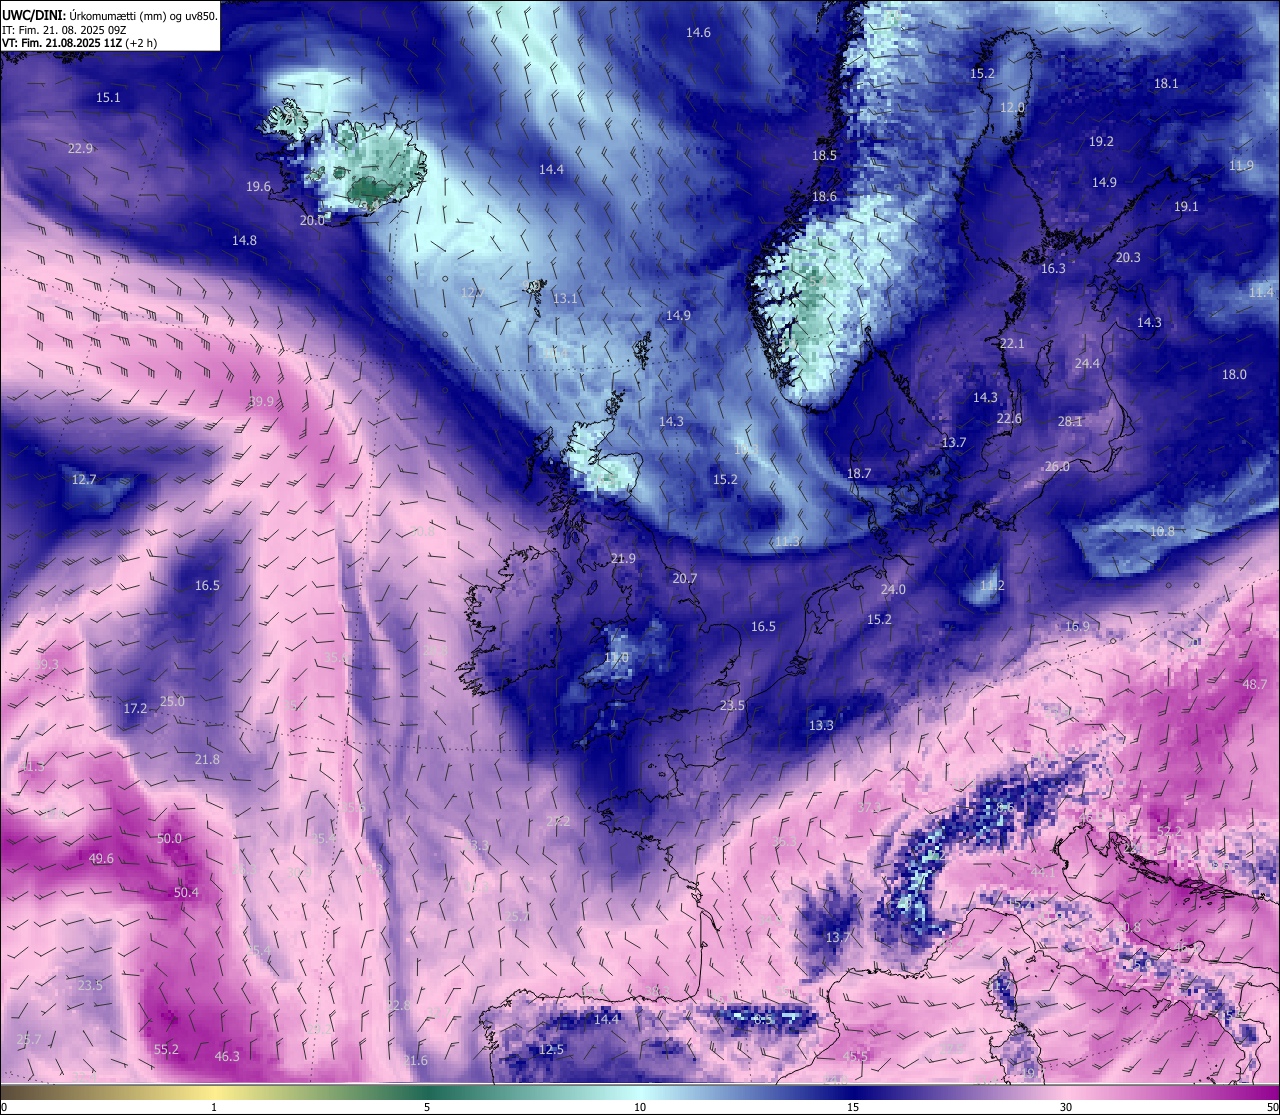Click the 18.6 value over Norway
This screenshot has height=1115, width=1280.
(x=824, y=197)
